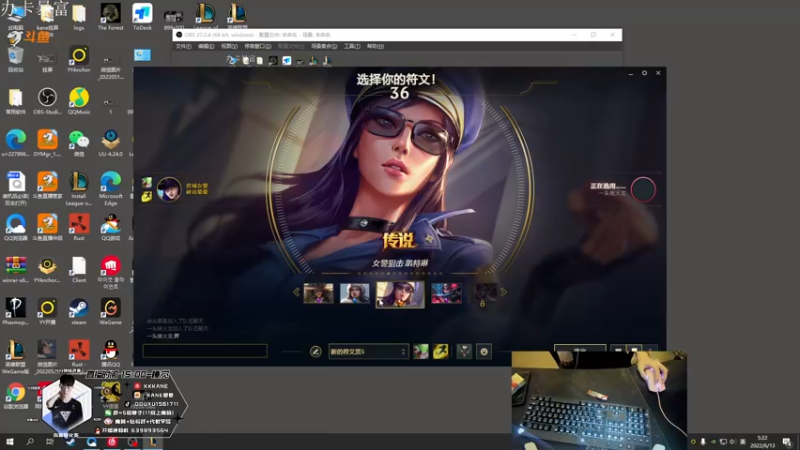Open the rune page dropdown selector
The height and width of the screenshot is (450, 800).
368,352
